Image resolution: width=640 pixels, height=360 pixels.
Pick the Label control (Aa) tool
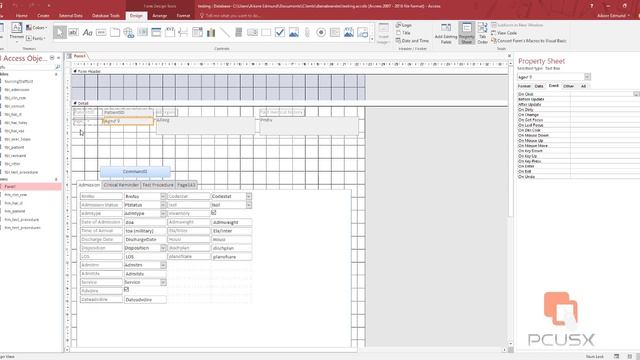point(87,32)
